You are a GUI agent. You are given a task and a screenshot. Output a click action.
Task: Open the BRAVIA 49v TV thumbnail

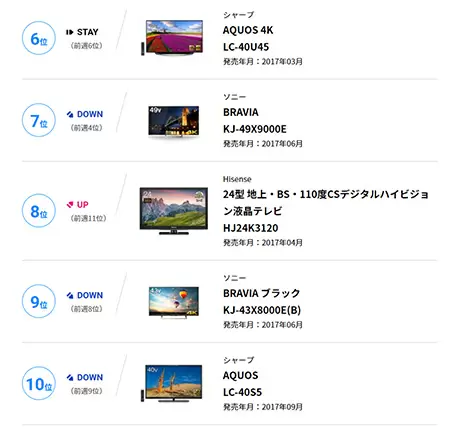coord(173,121)
